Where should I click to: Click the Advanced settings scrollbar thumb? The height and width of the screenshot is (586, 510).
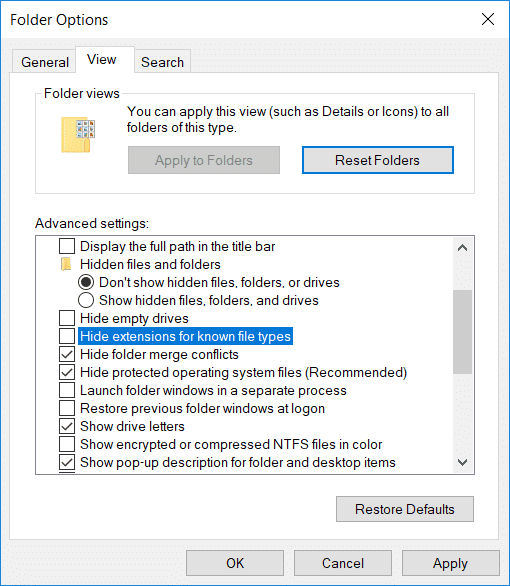(463, 331)
